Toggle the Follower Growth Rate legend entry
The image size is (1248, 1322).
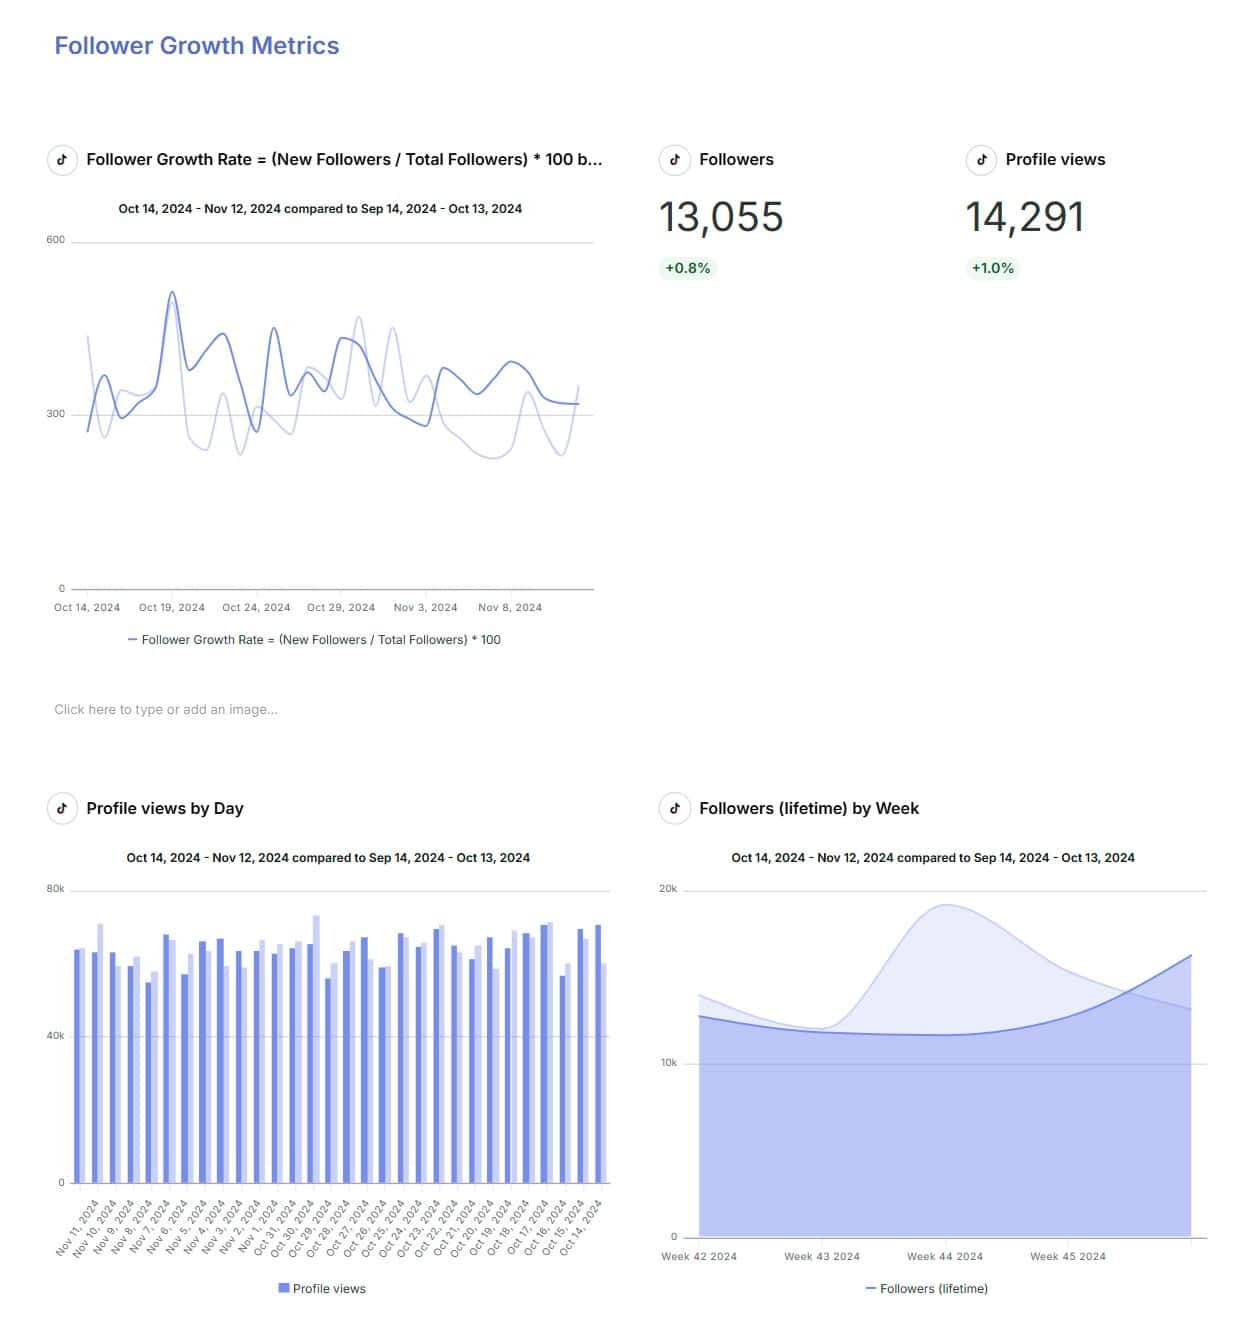pos(315,639)
